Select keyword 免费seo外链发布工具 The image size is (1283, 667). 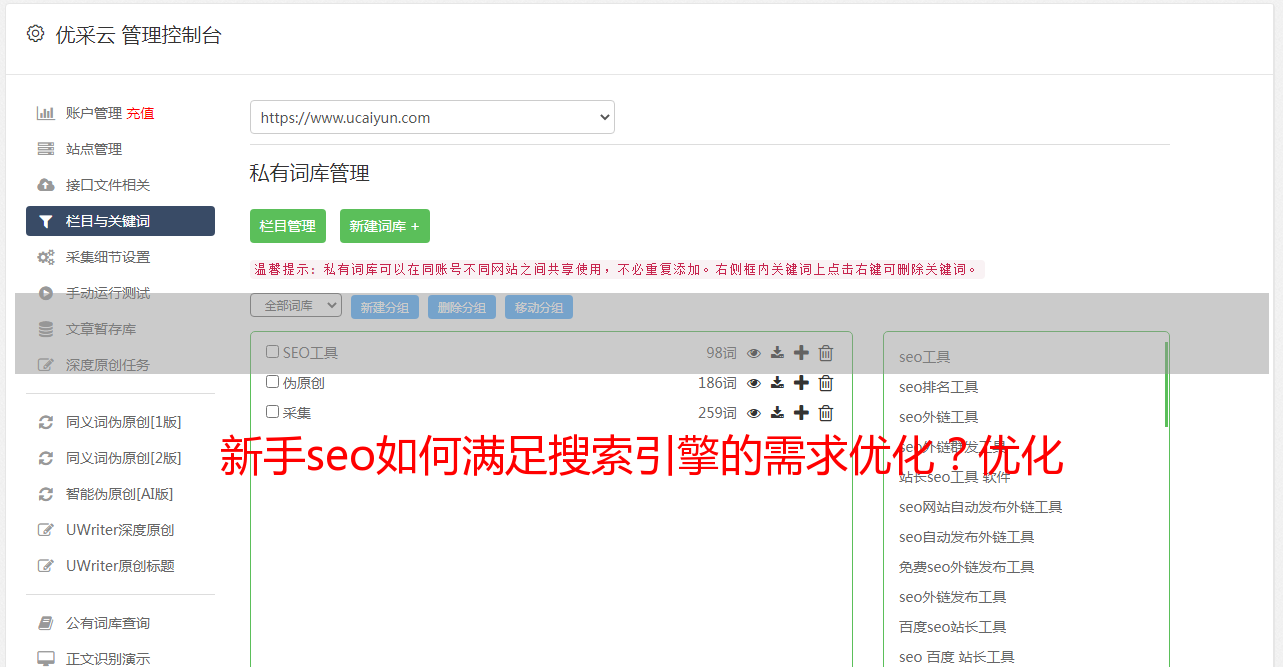(966, 567)
